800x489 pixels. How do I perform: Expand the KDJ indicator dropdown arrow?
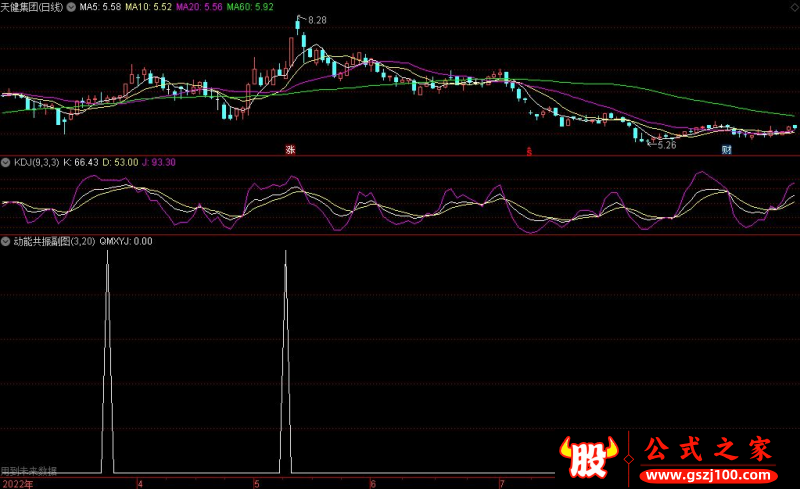[6, 162]
